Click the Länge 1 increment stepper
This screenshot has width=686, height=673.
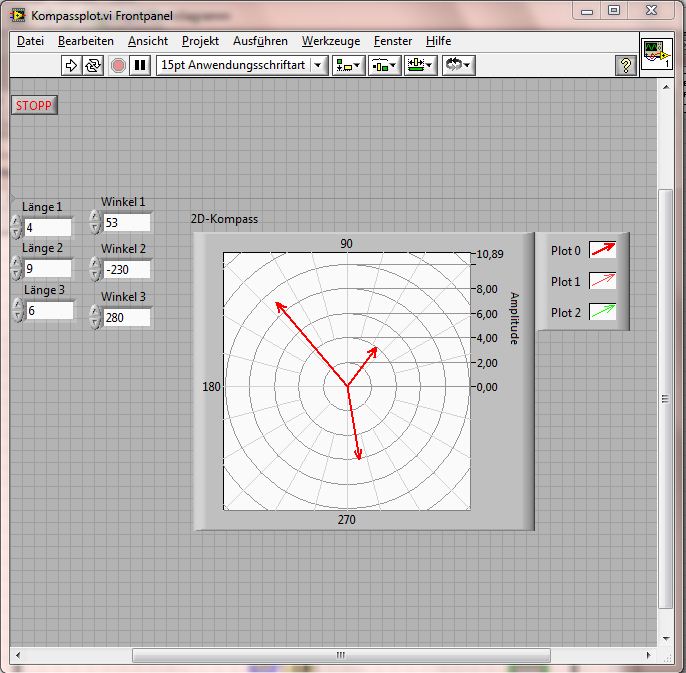coord(16,221)
